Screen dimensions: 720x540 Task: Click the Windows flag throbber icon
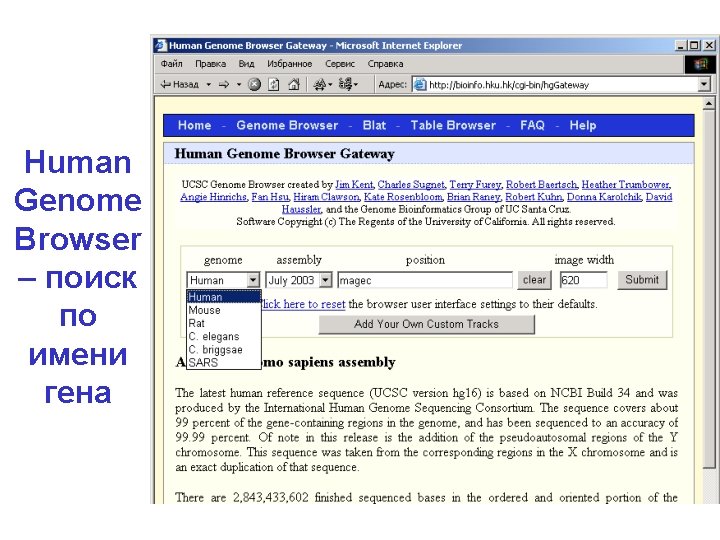[700, 64]
